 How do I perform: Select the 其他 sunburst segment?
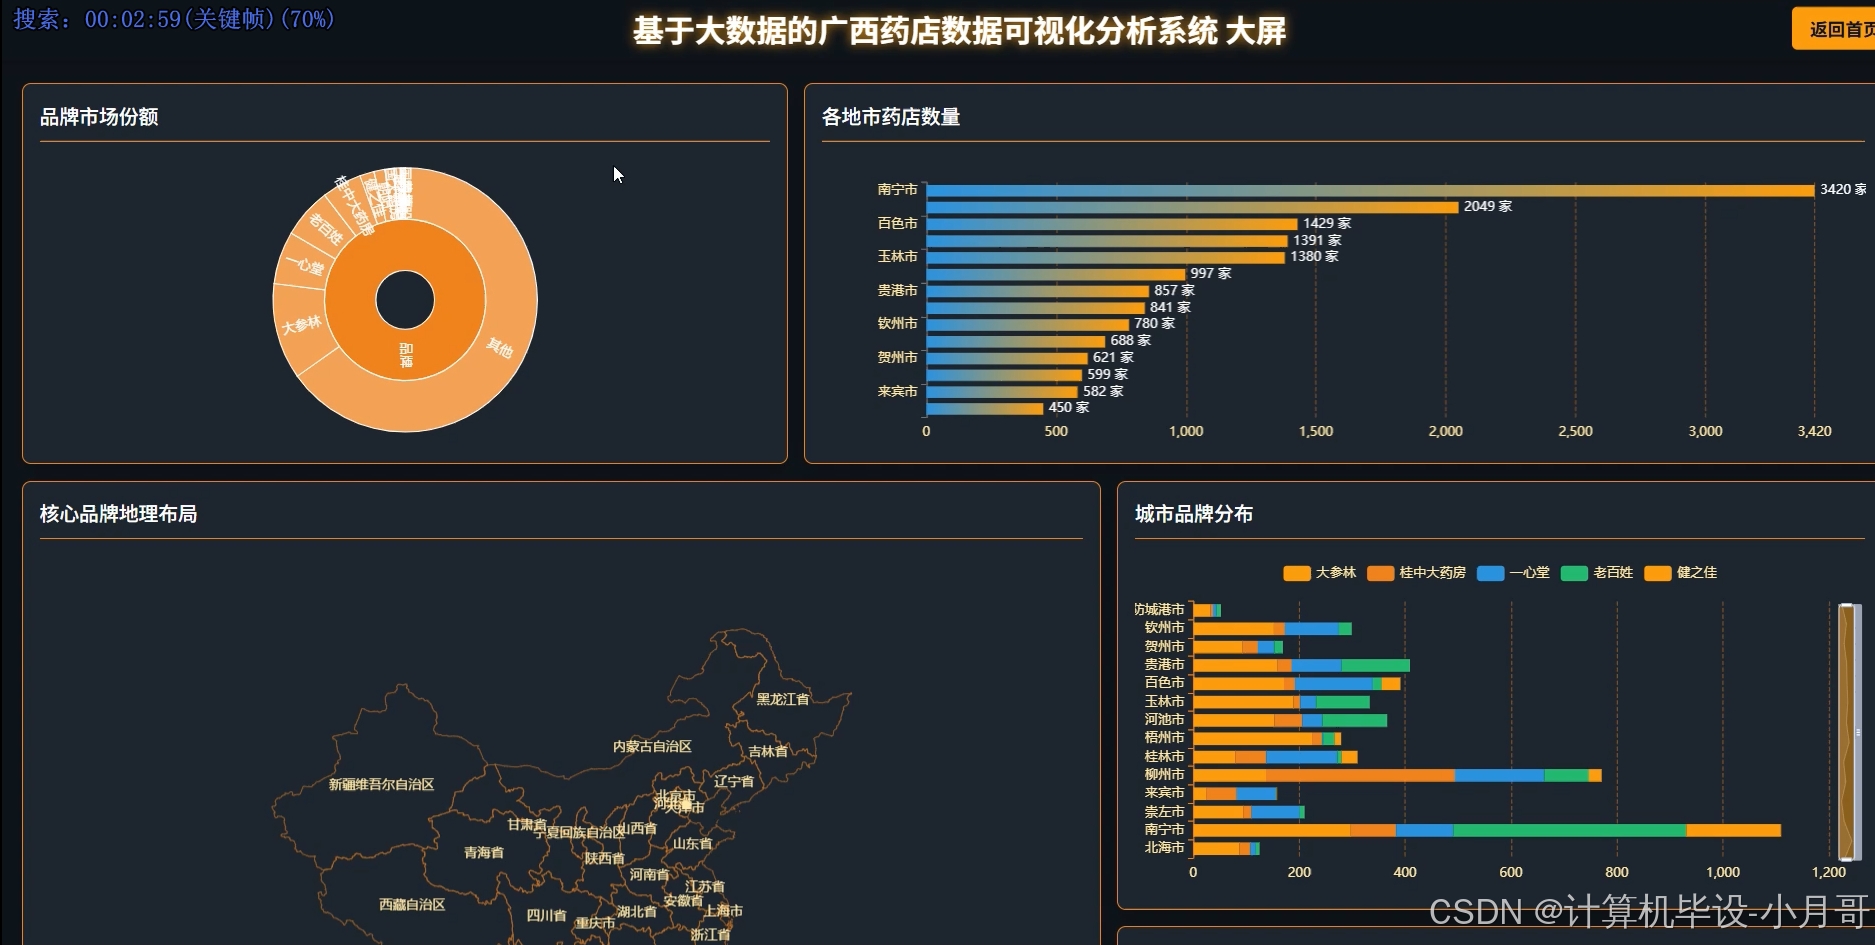click(x=500, y=347)
